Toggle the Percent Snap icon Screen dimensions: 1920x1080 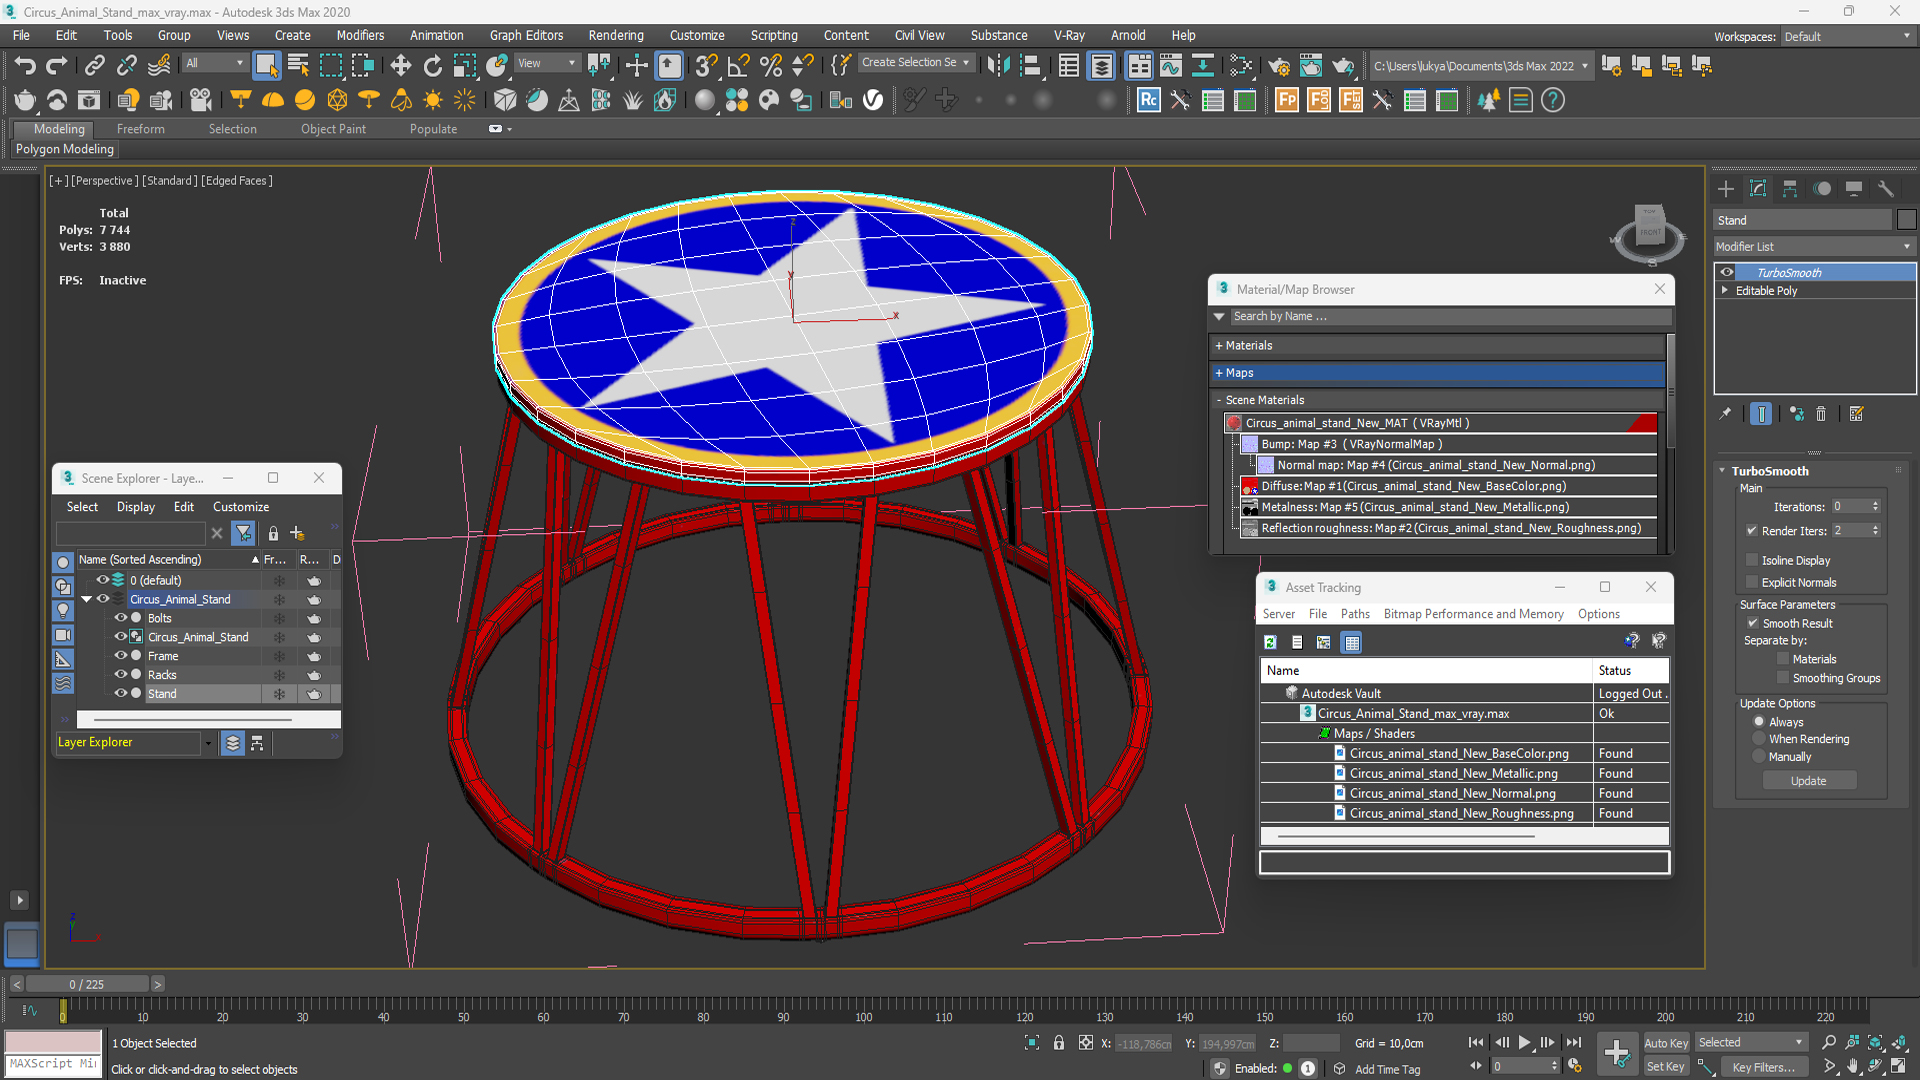(x=770, y=66)
